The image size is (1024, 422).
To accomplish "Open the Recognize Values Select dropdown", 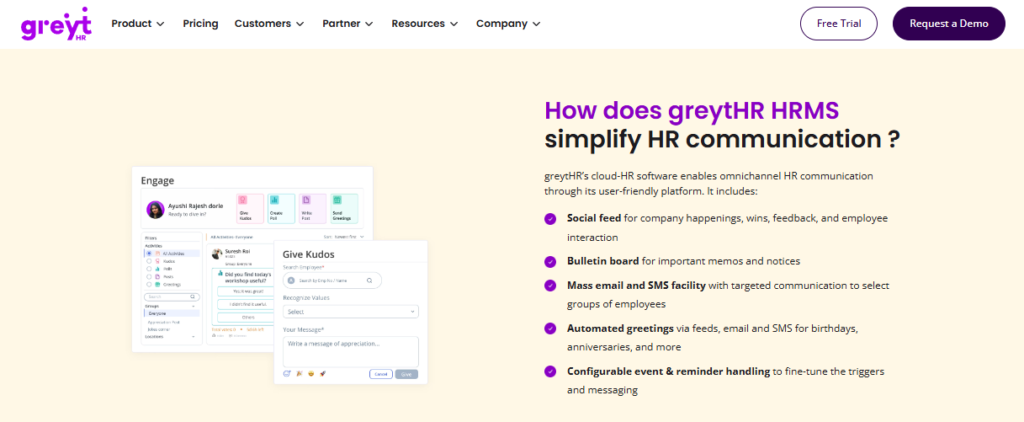I will click(x=351, y=312).
